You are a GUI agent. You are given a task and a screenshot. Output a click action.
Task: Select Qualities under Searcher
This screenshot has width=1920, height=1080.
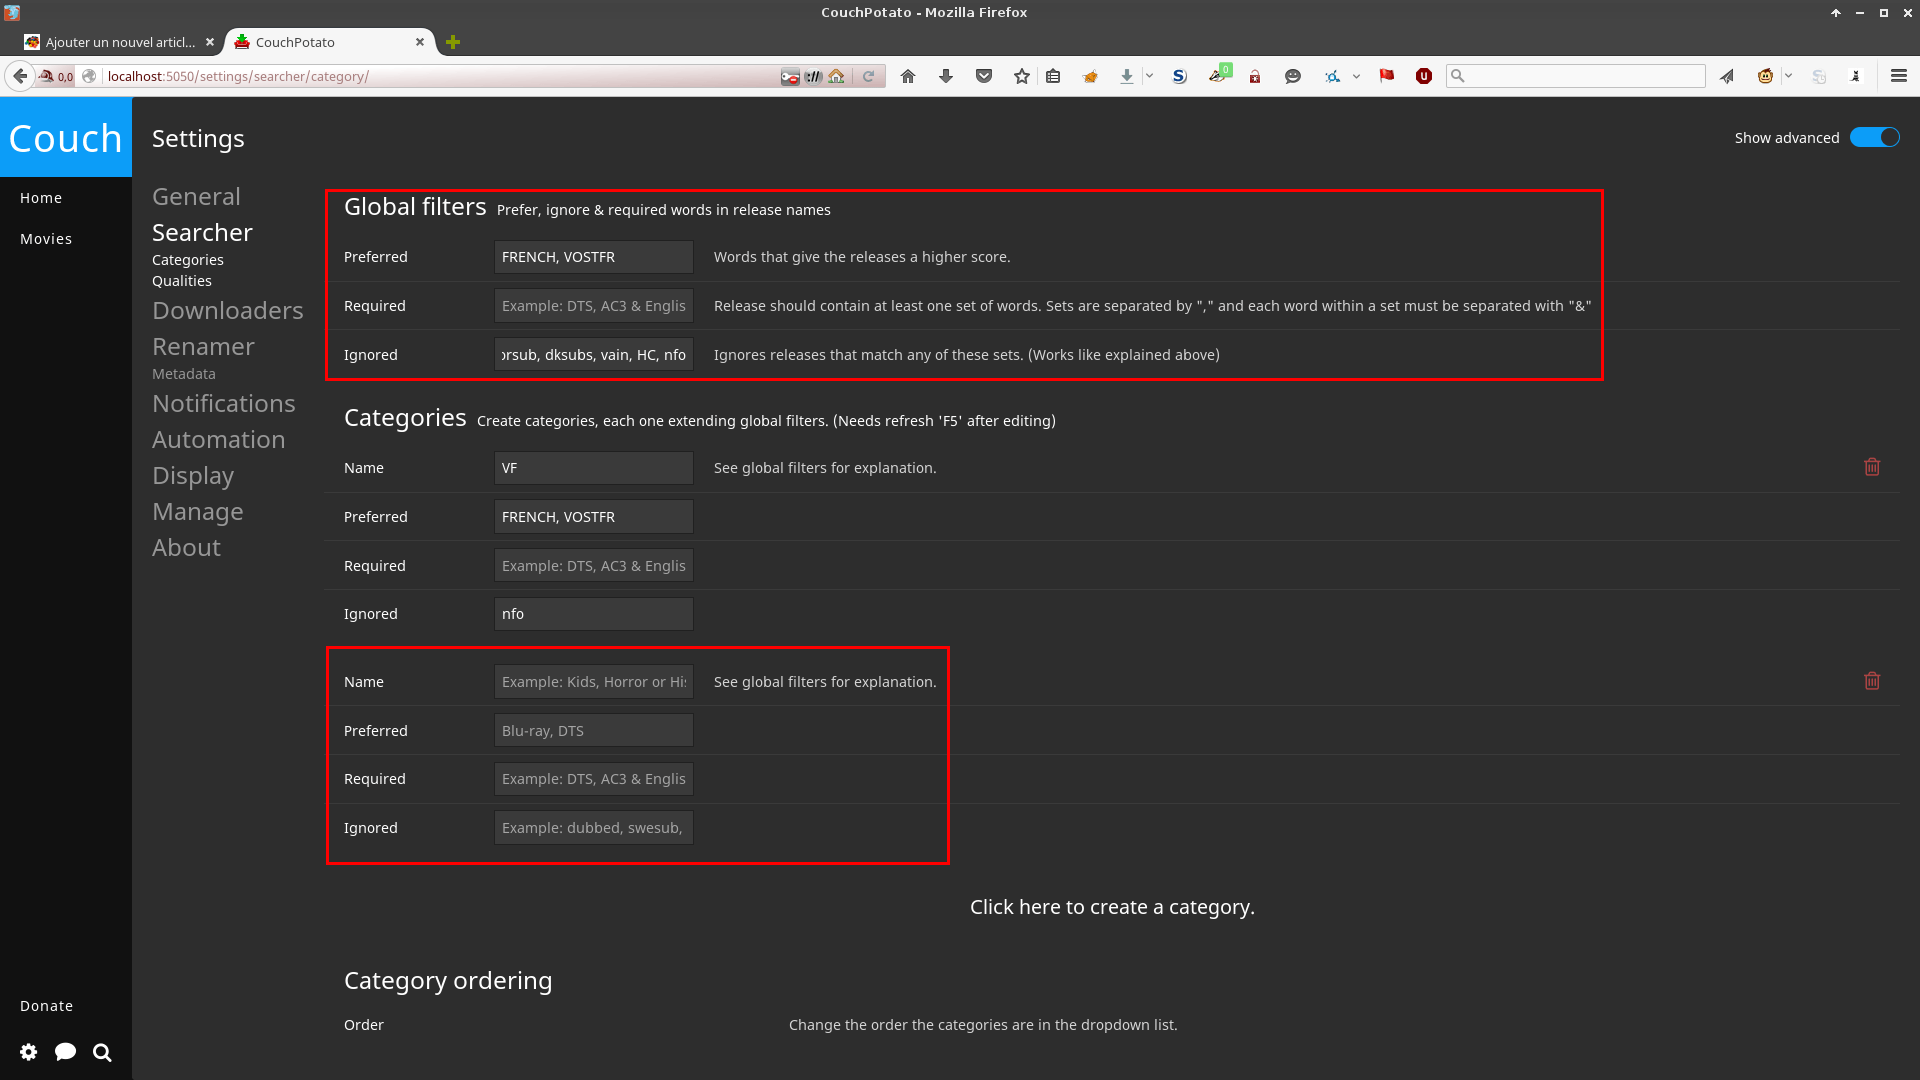point(182,281)
